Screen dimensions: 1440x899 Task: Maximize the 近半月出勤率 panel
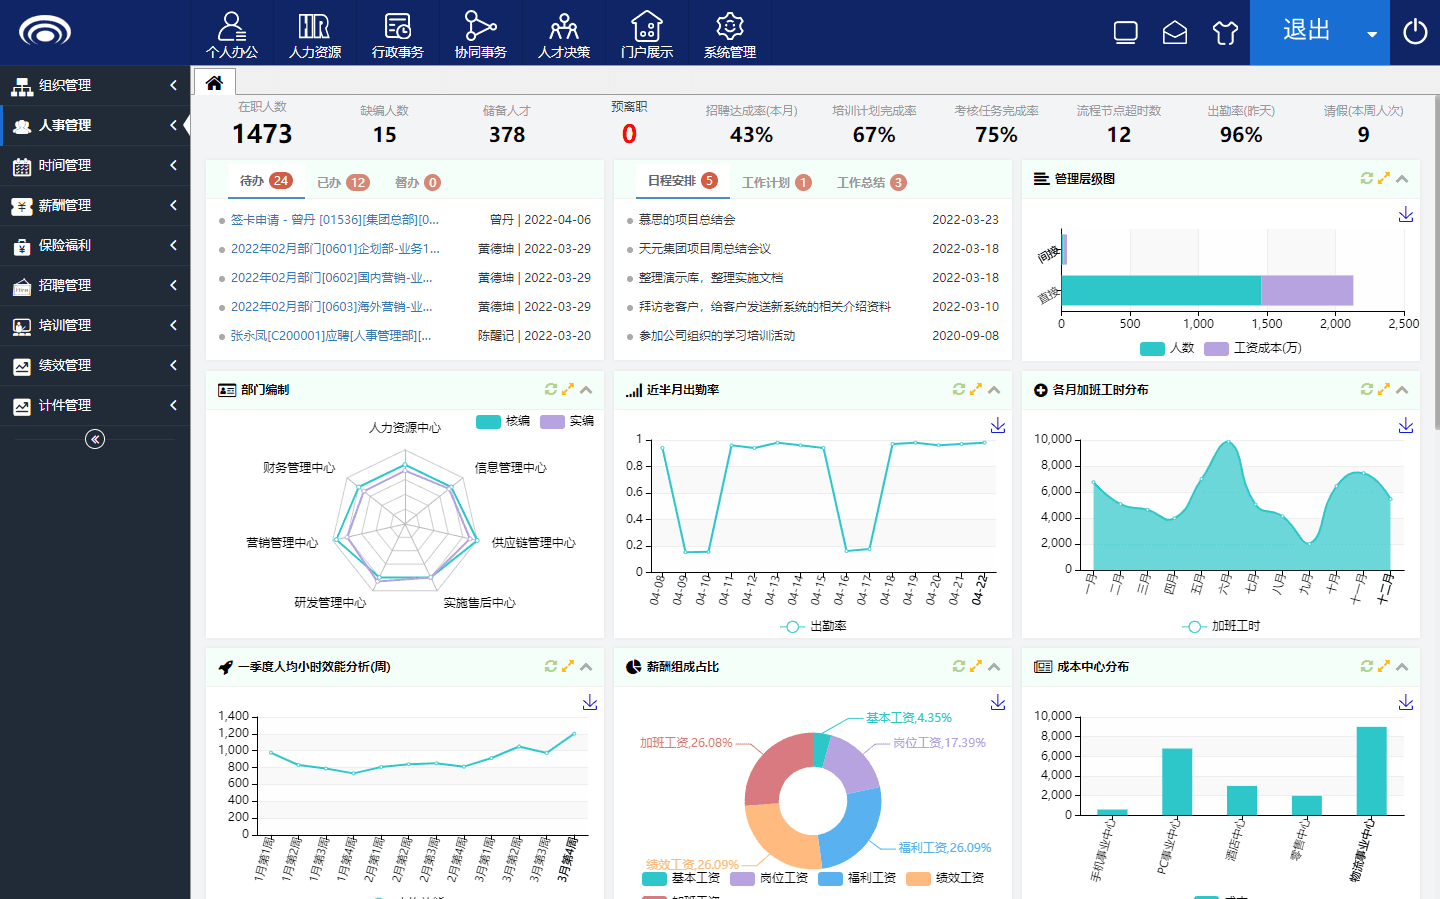[x=976, y=389]
